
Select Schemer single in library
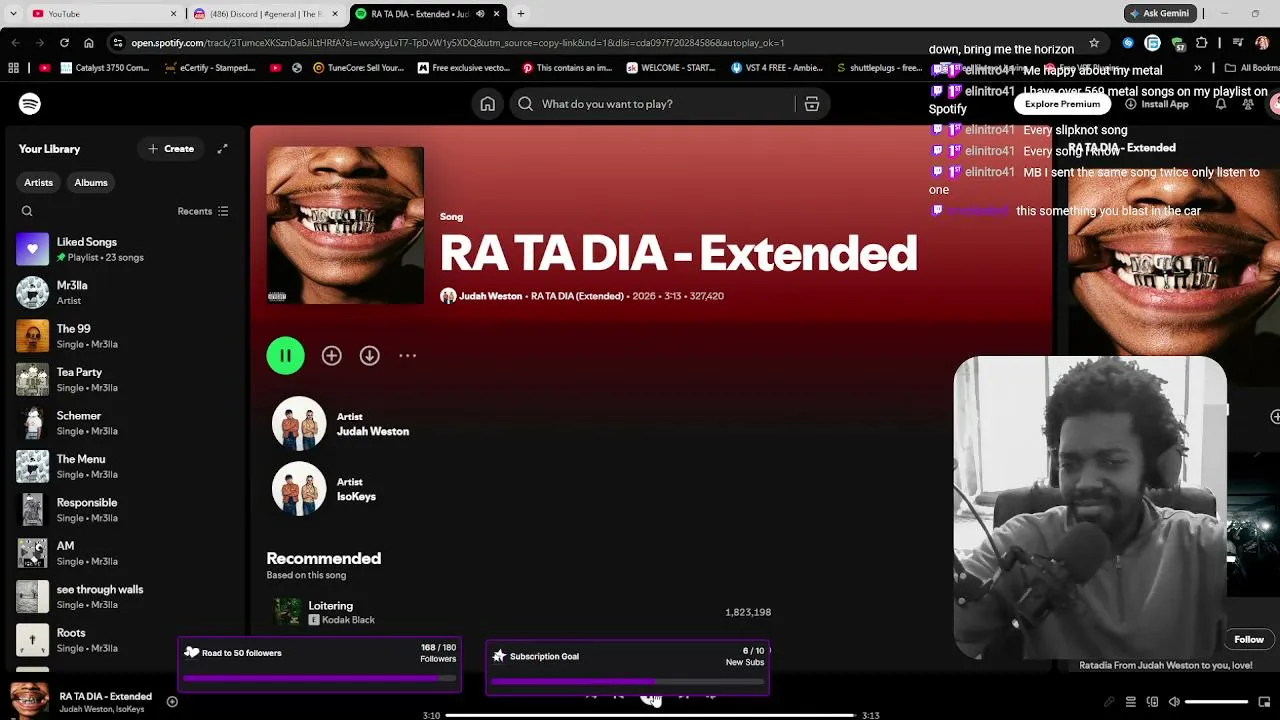click(x=125, y=423)
